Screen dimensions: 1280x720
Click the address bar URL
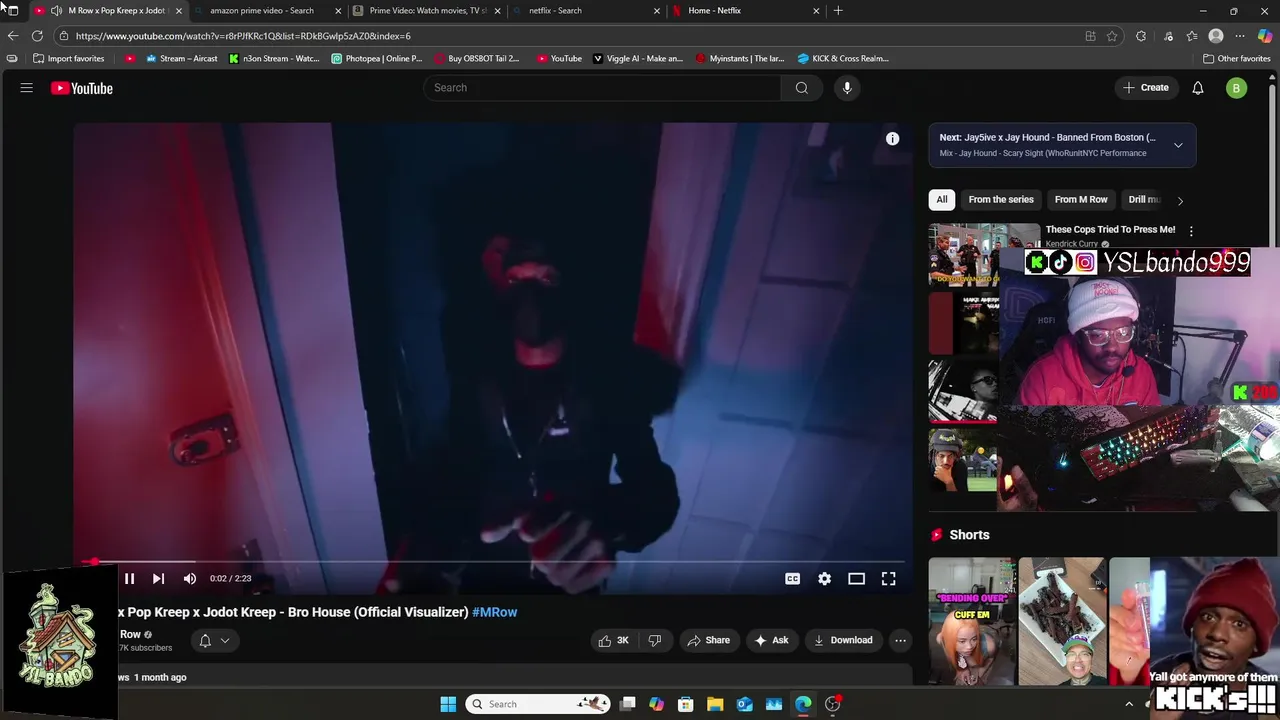243,36
